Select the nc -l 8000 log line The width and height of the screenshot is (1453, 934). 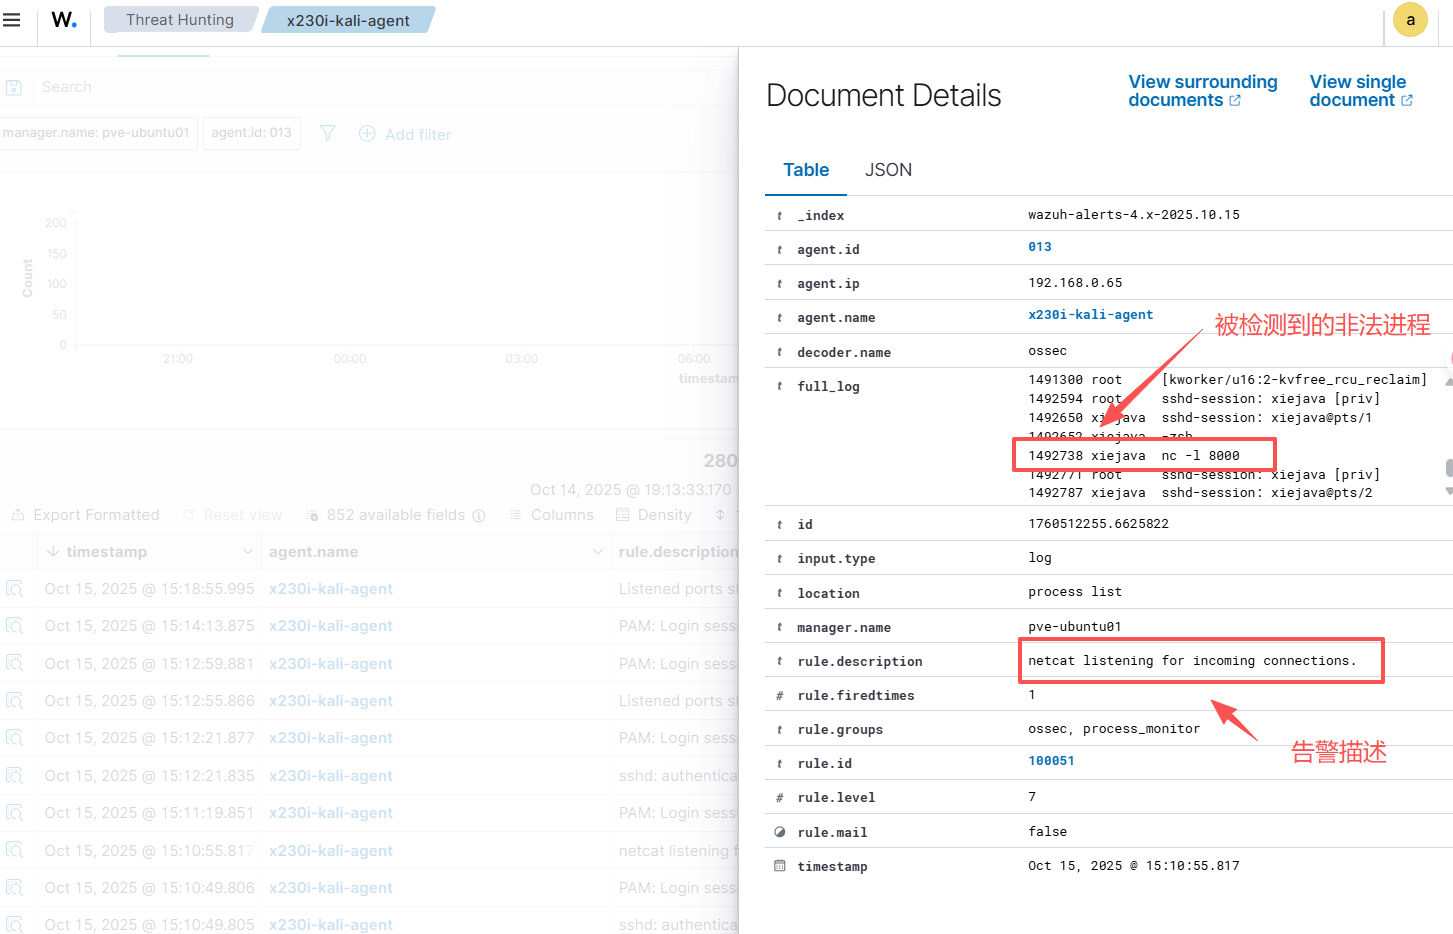tap(1134, 456)
